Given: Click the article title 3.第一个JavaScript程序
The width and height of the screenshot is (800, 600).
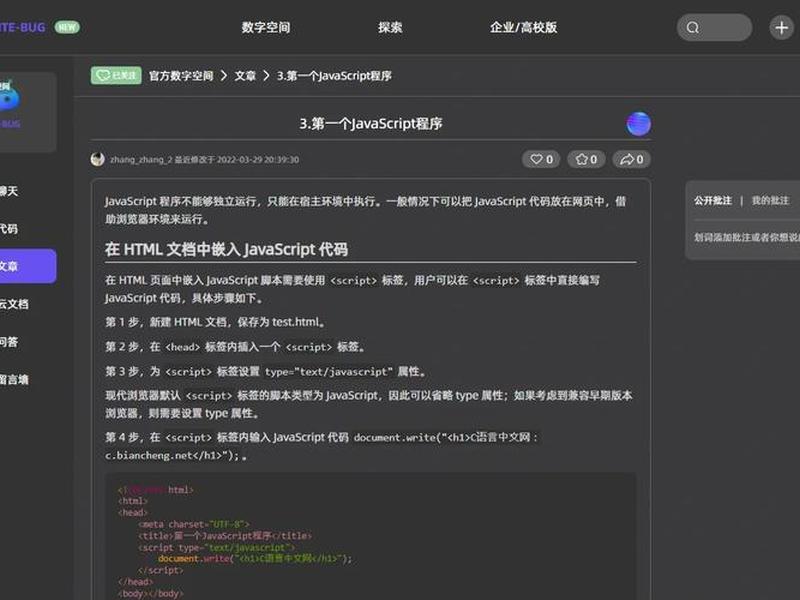Looking at the screenshot, I should pos(371,124).
